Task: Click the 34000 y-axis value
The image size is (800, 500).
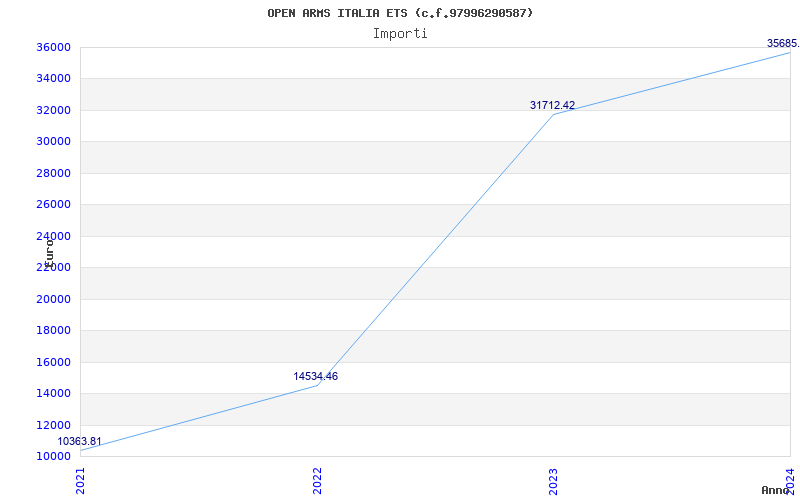Action: 53,79
